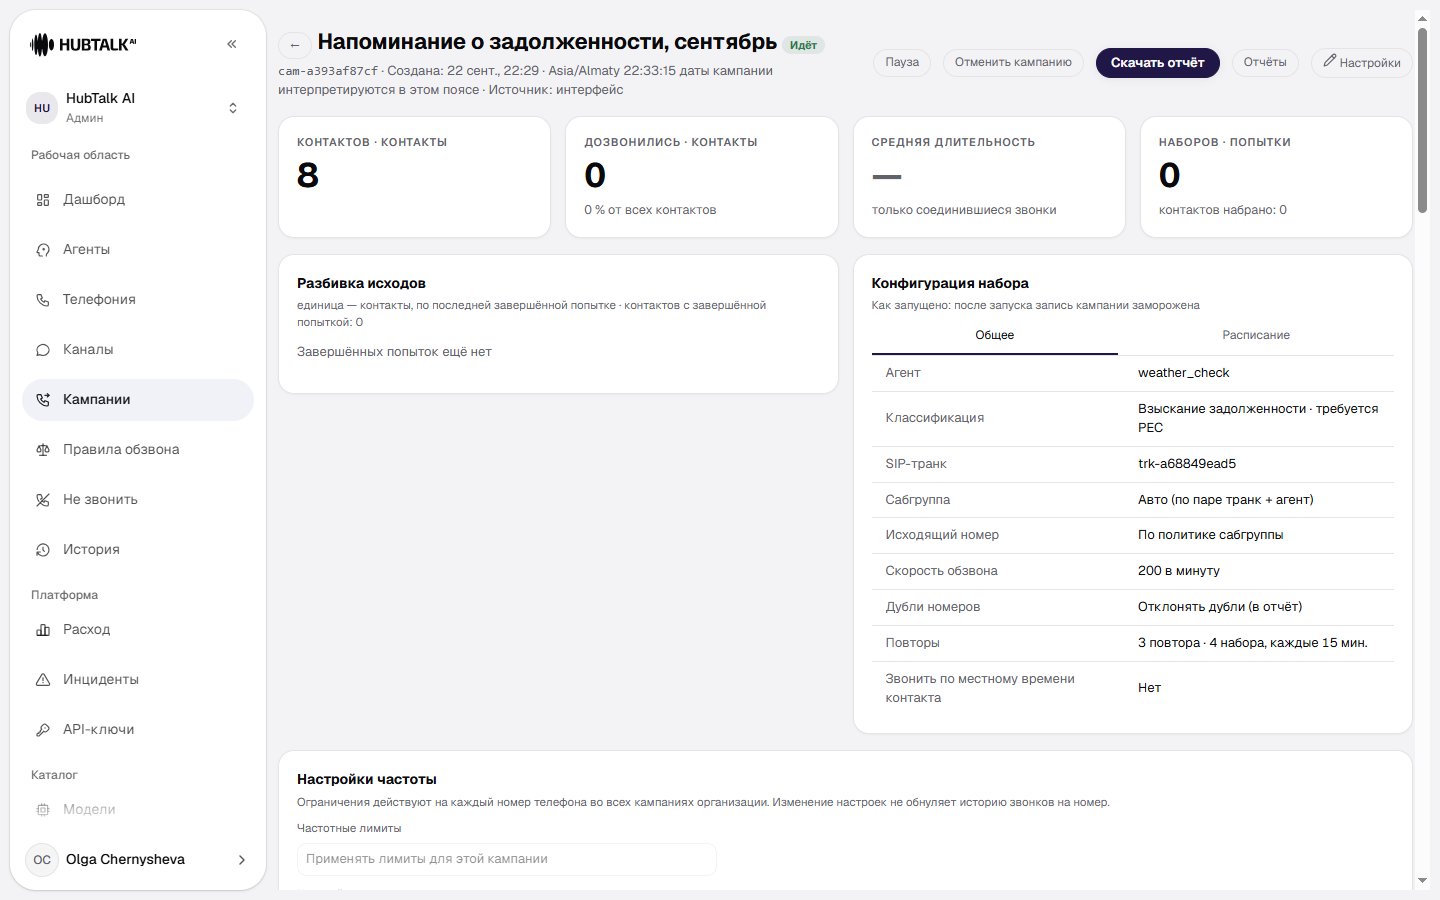Click Отменить кампанию button

point(1013,62)
